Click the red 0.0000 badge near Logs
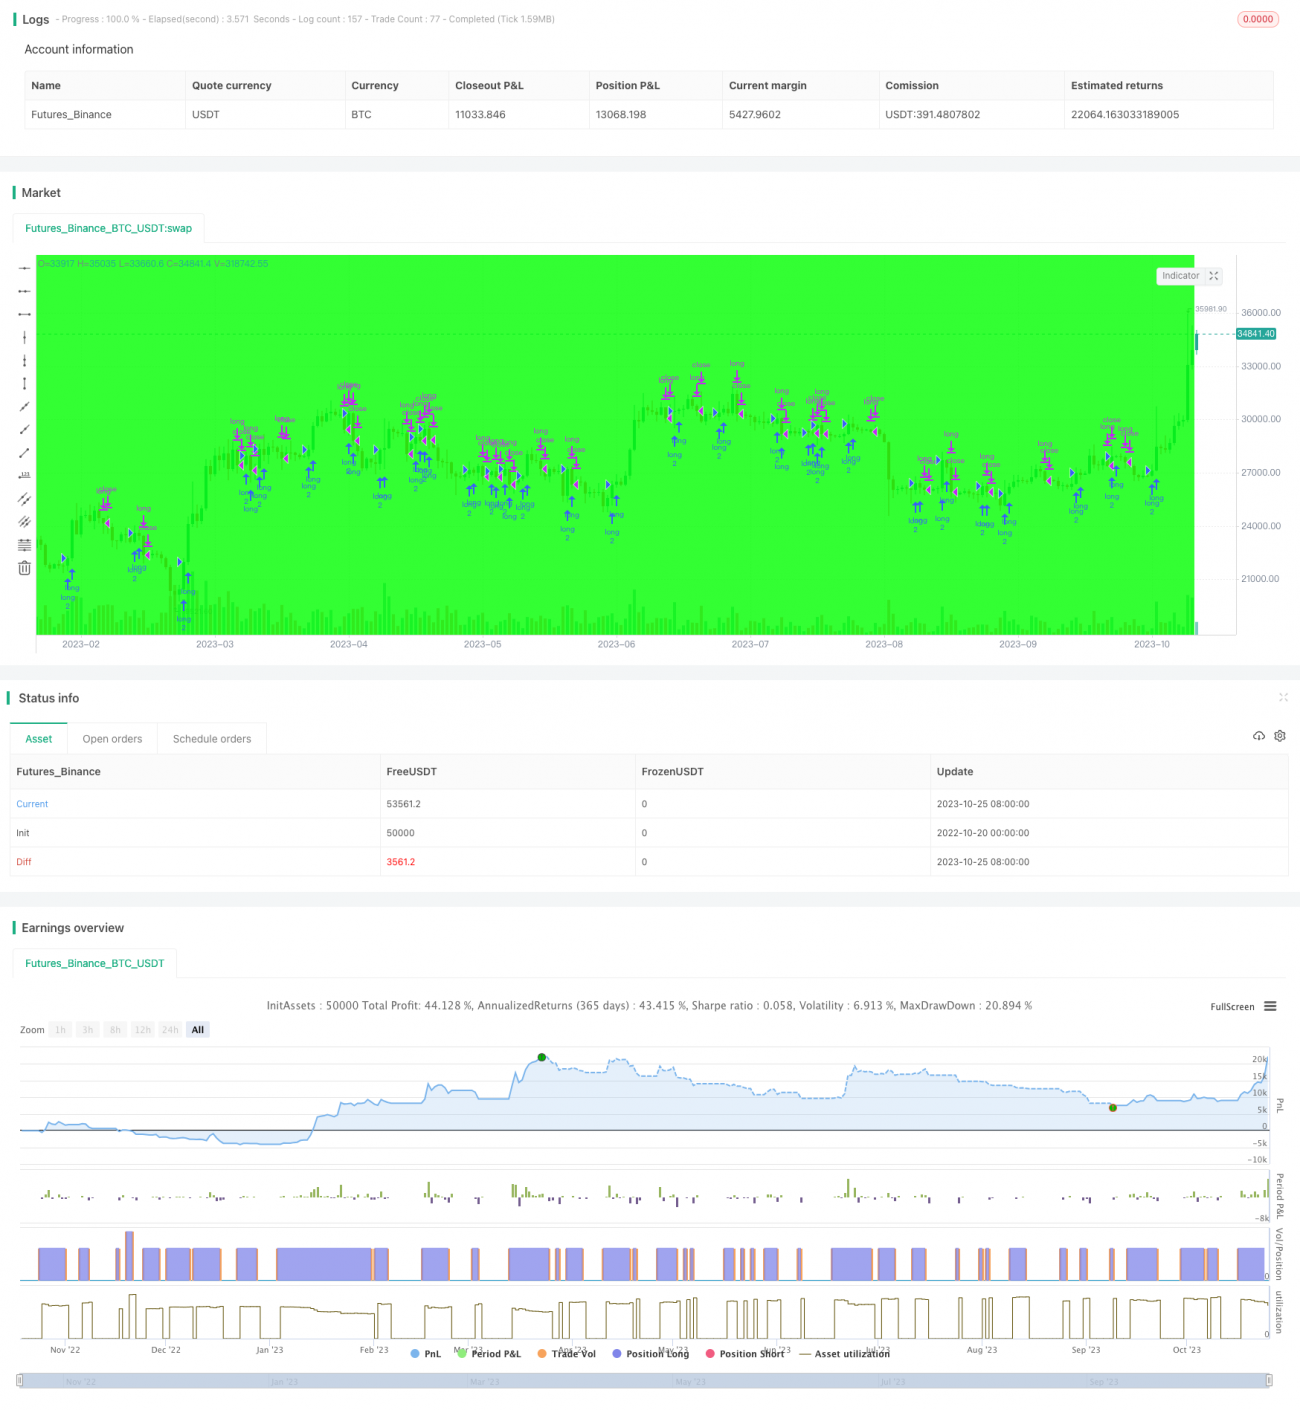 (x=1257, y=19)
